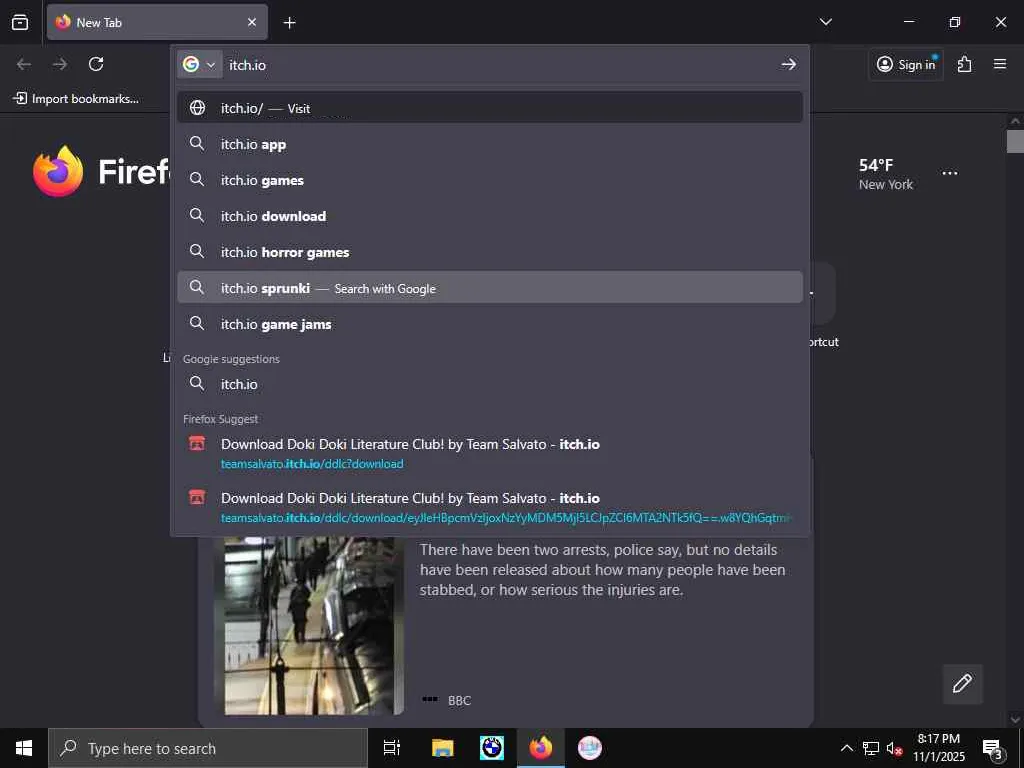The width and height of the screenshot is (1024, 768).
Task: Click Sign in account button
Action: (x=906, y=64)
